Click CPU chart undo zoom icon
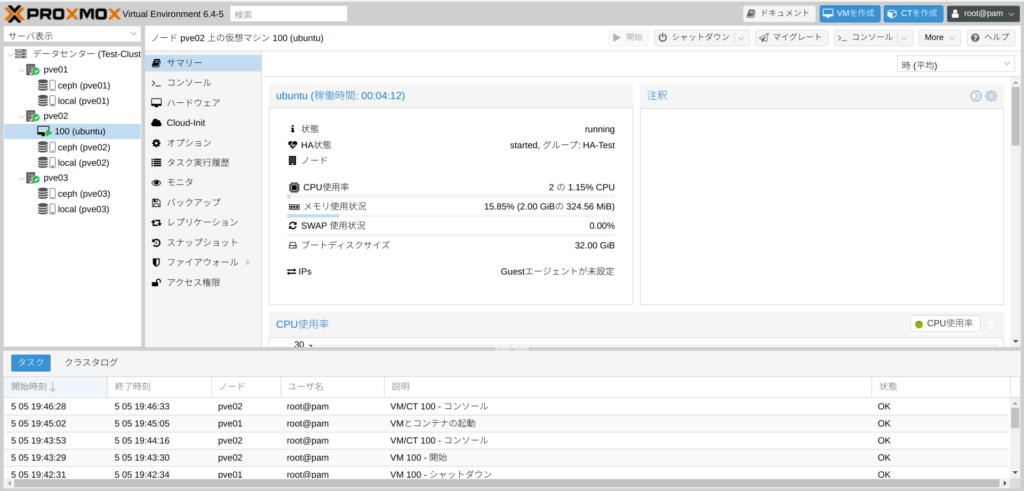Viewport: 1024px width, 491px height. click(991, 325)
